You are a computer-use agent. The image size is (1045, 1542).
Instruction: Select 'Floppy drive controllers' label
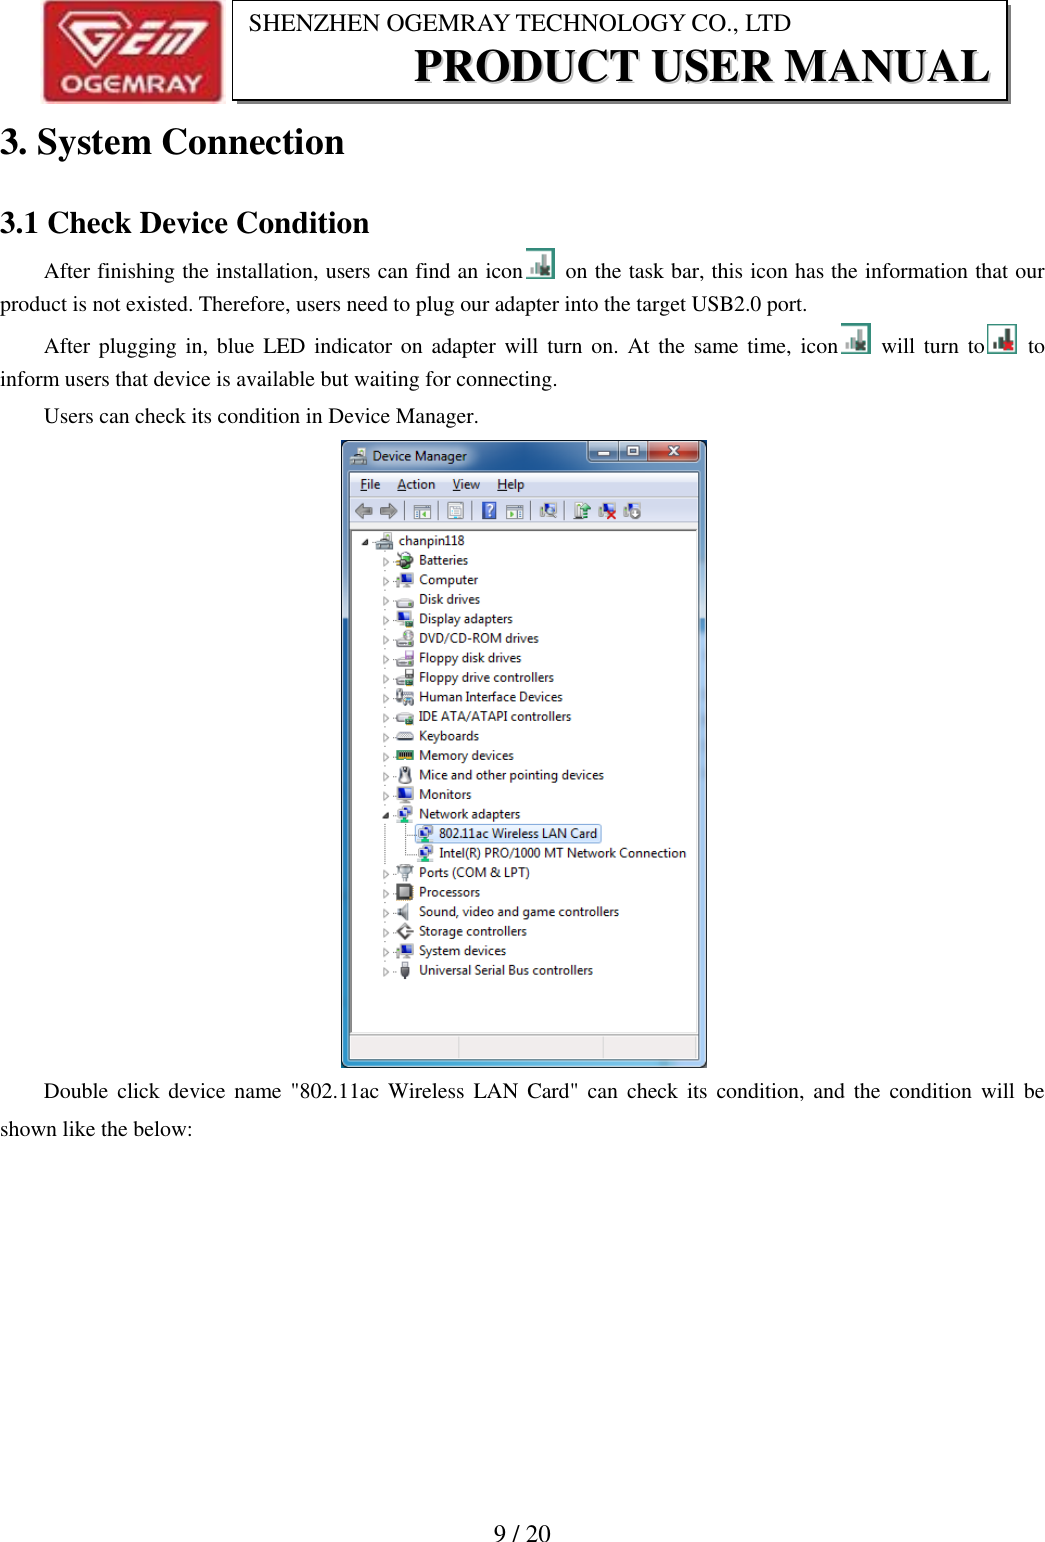[x=486, y=678]
